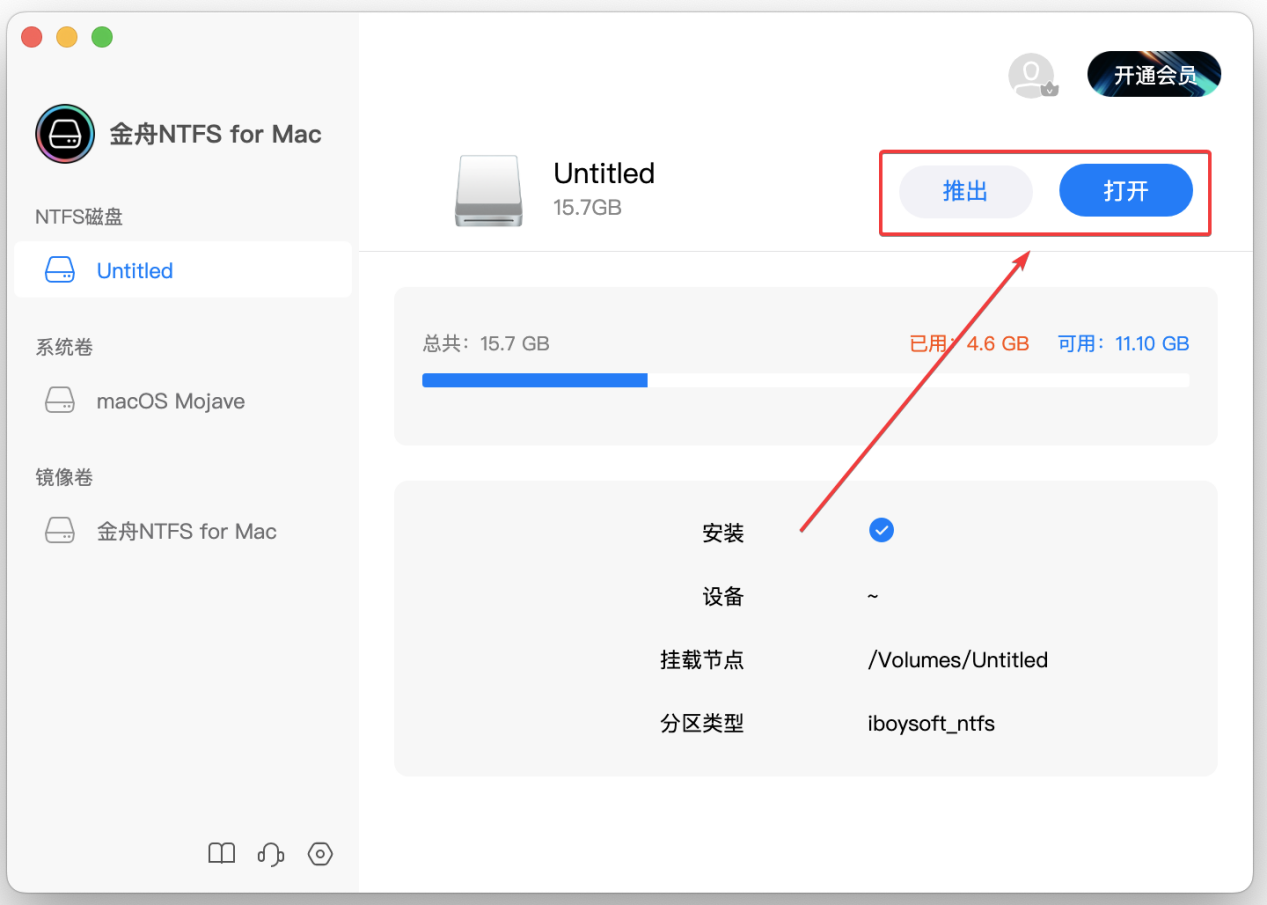1267x905 pixels.
Task: Close the window with the red button
Action: 32,37
